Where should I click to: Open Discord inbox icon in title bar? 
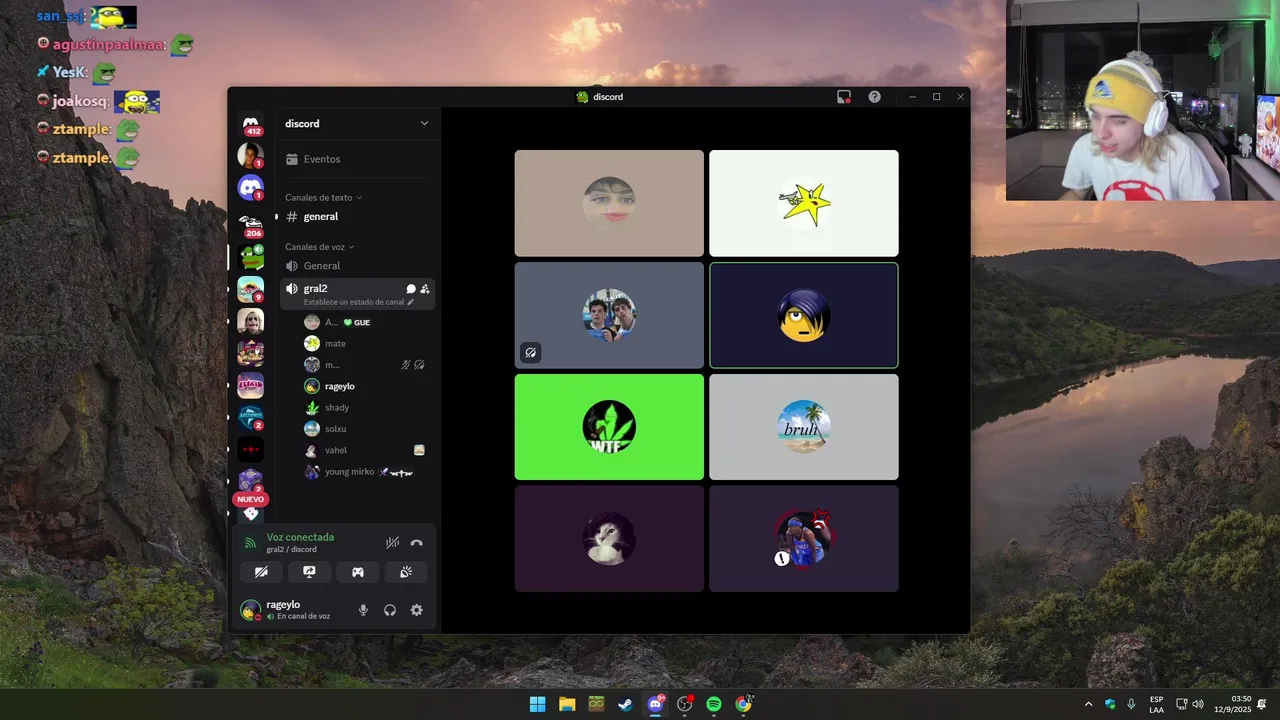point(844,97)
